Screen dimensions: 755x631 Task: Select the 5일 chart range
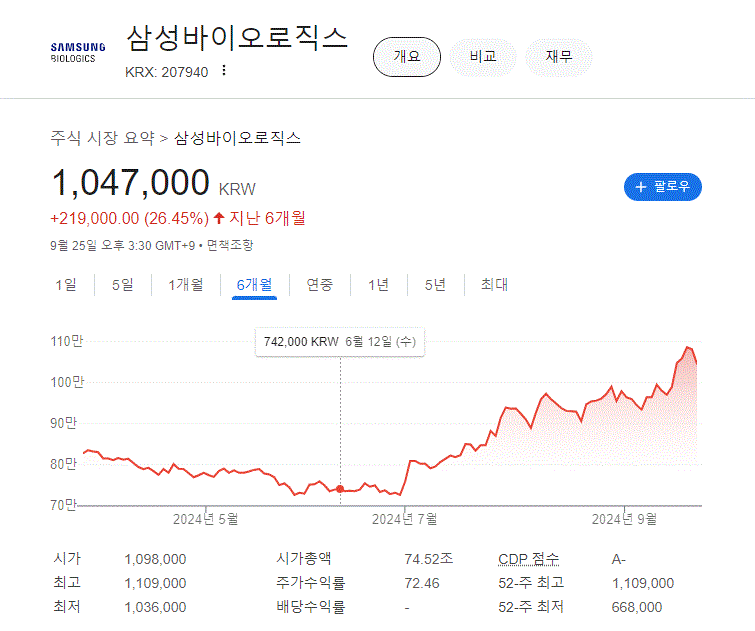coord(122,285)
